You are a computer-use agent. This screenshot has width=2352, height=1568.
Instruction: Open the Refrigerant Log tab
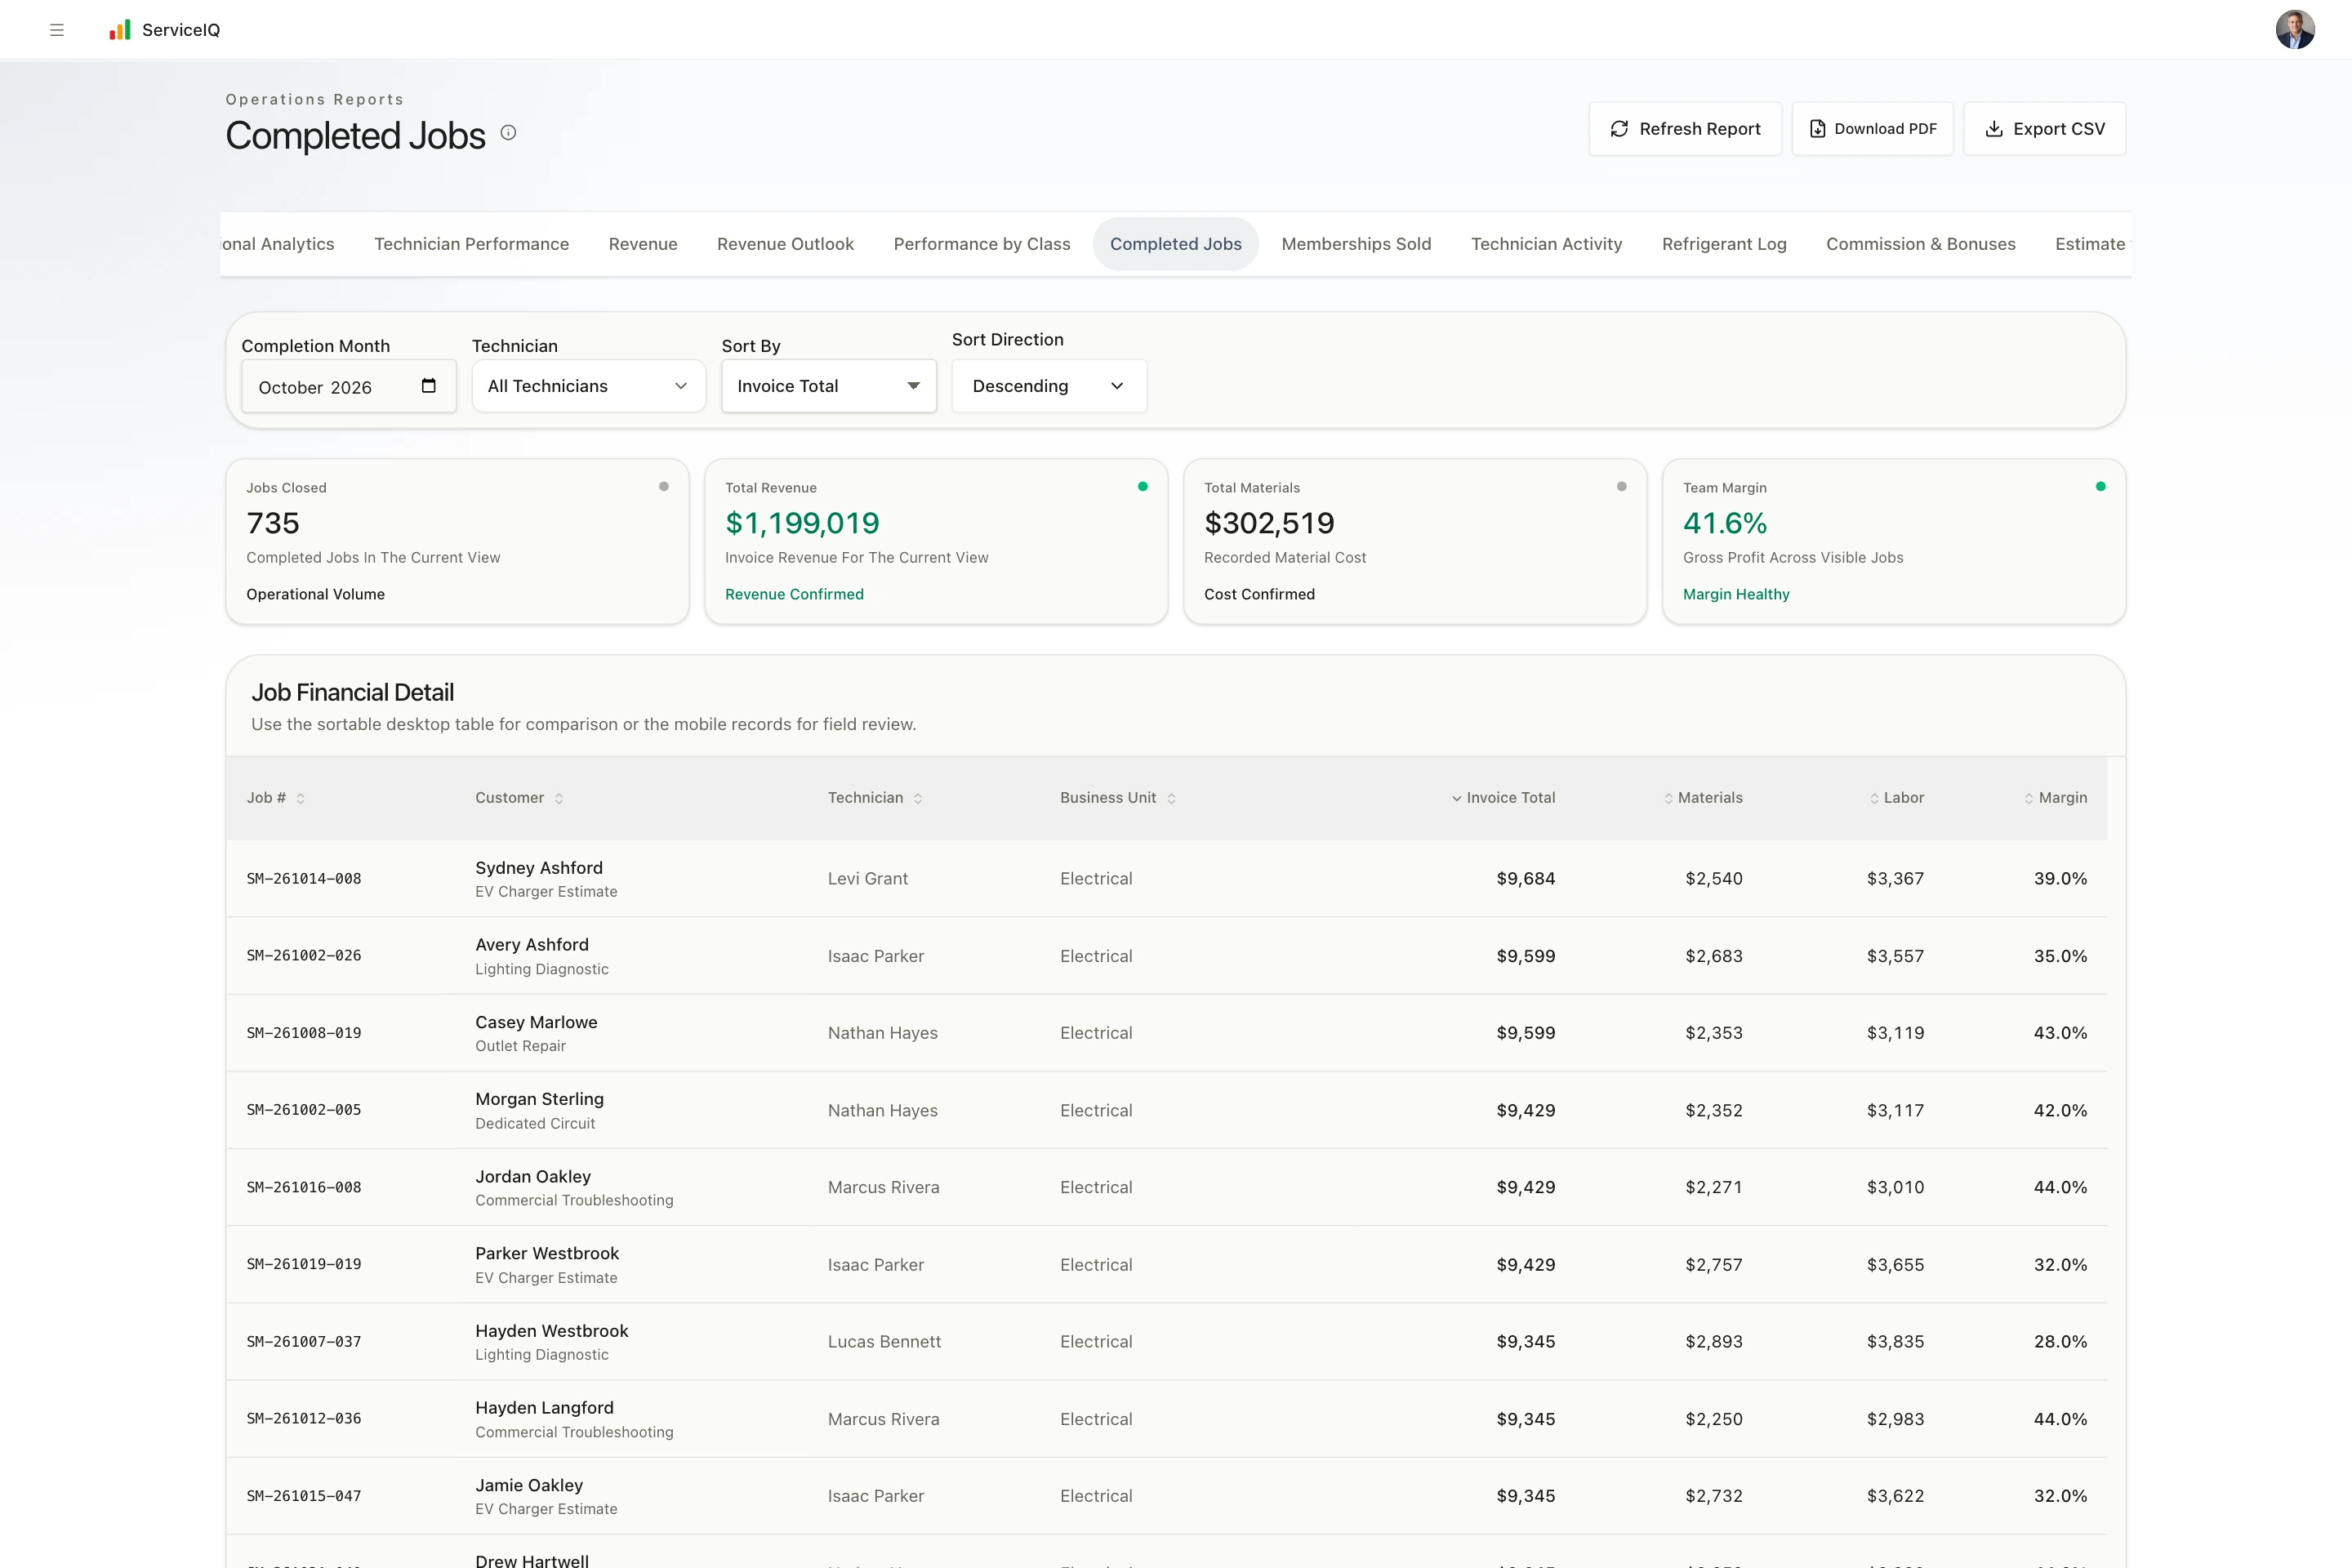point(1724,244)
